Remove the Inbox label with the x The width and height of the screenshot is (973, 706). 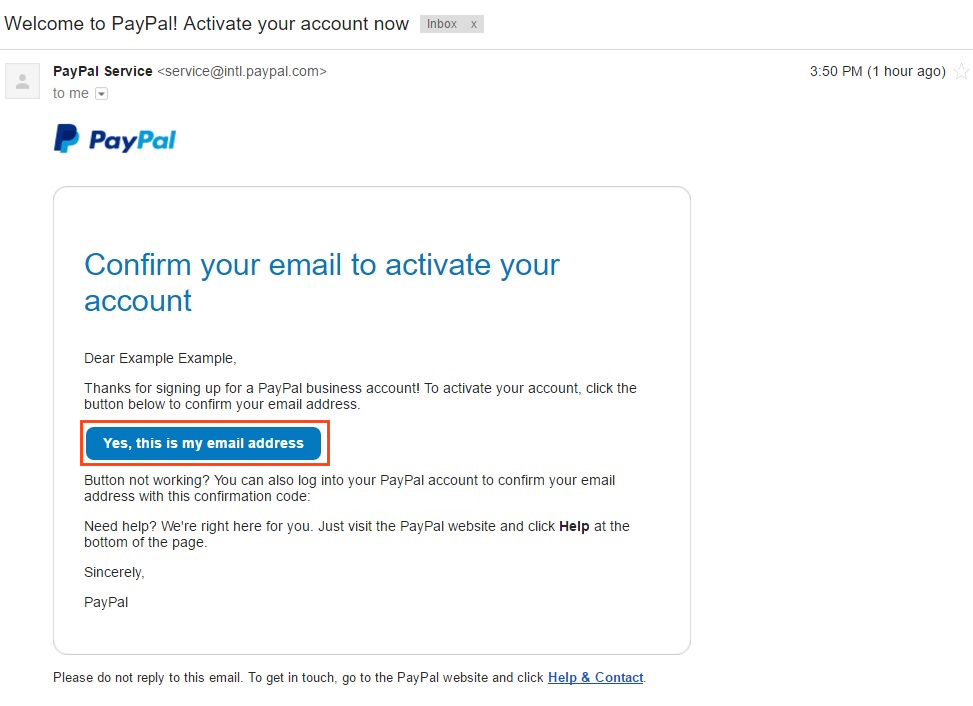click(x=474, y=24)
